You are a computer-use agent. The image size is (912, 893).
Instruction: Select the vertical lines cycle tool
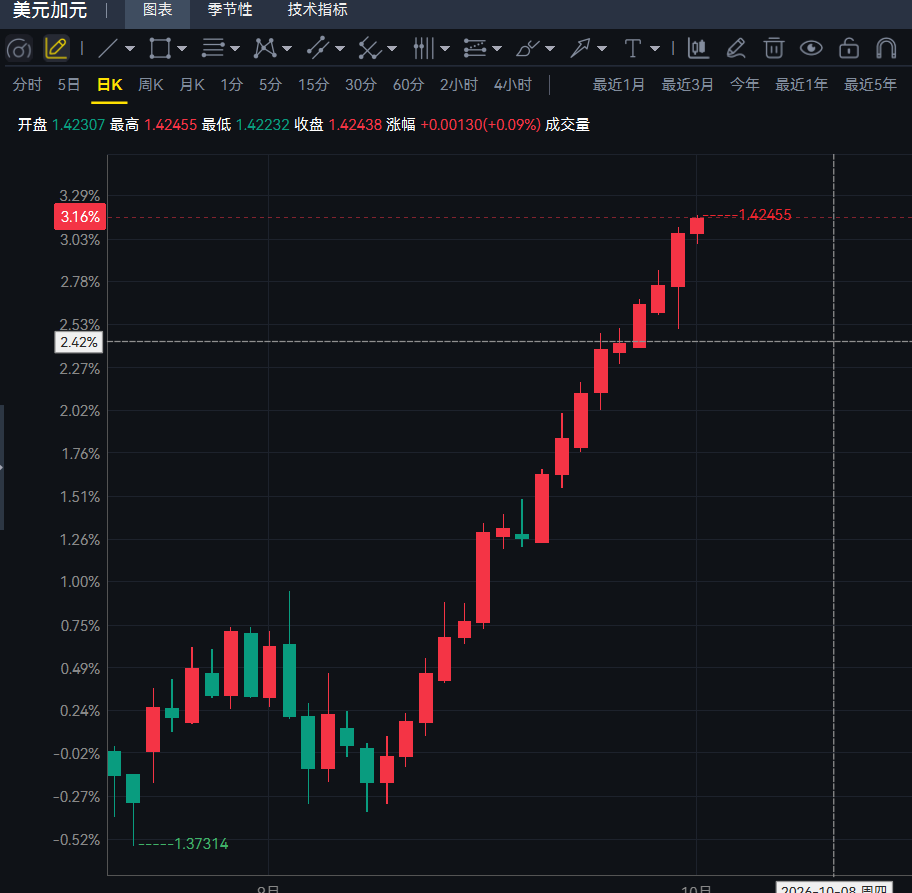pos(423,48)
